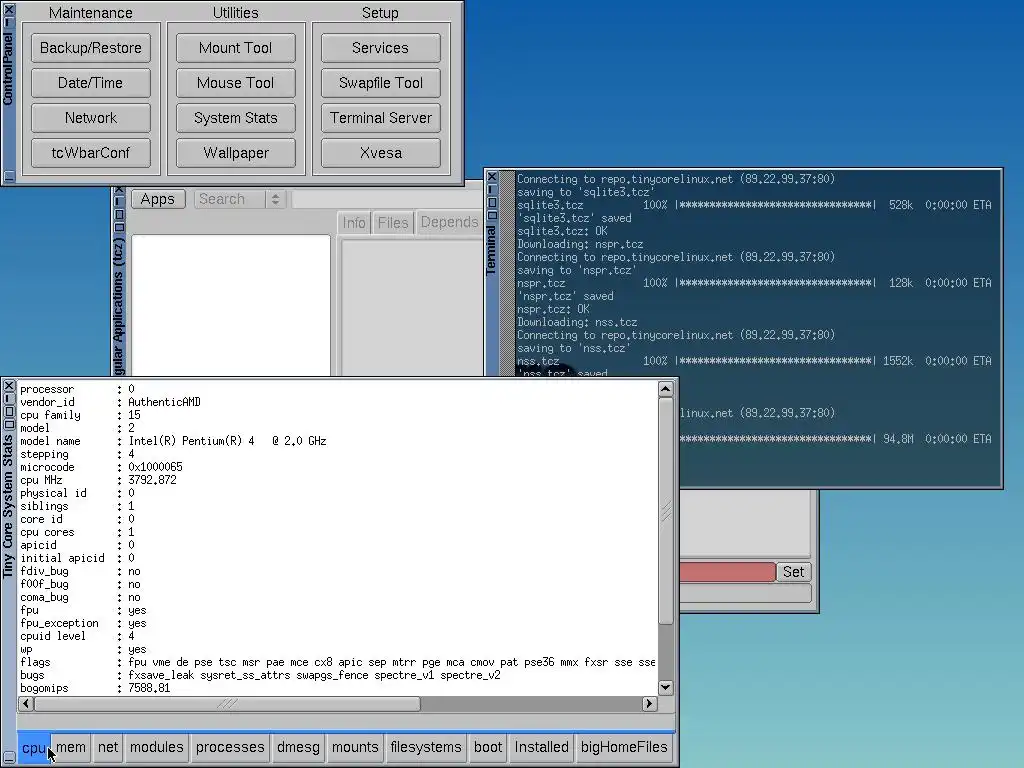Screen dimensions: 1024x768
Task: Click the red input field beside Set
Action: (x=728, y=572)
